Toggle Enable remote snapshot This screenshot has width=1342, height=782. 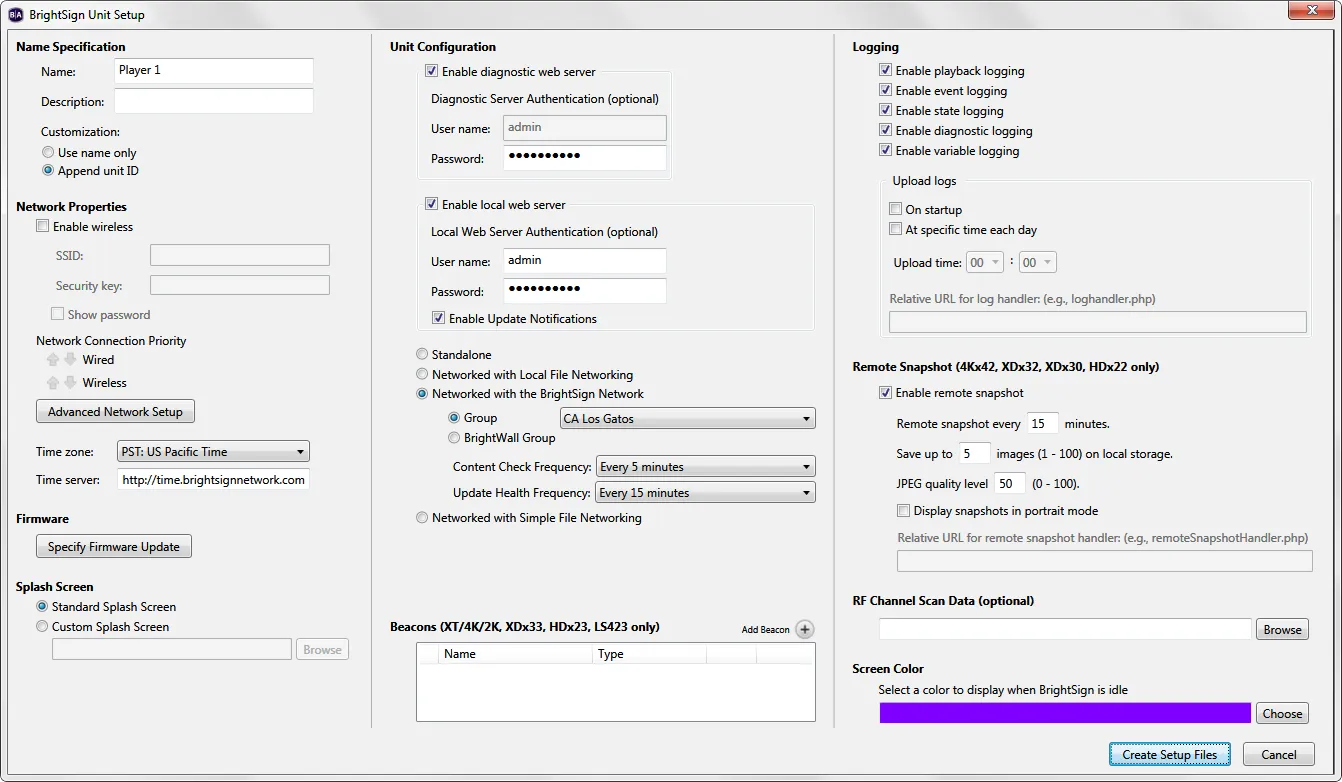point(886,393)
